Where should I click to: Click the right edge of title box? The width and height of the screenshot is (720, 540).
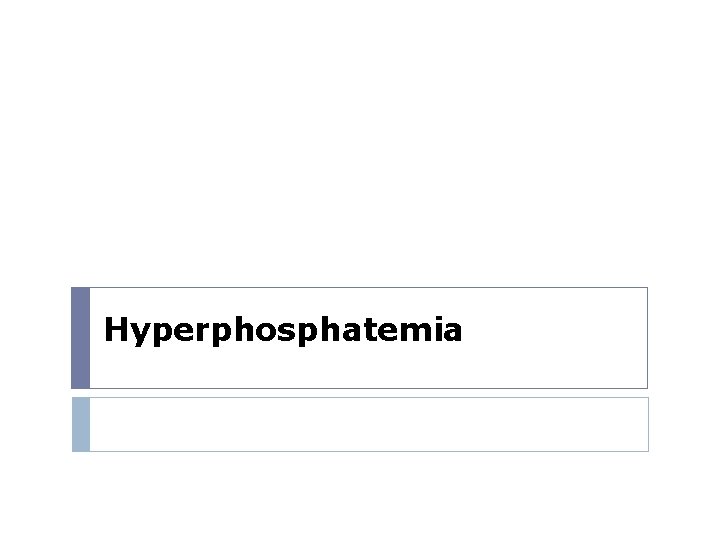coord(647,338)
